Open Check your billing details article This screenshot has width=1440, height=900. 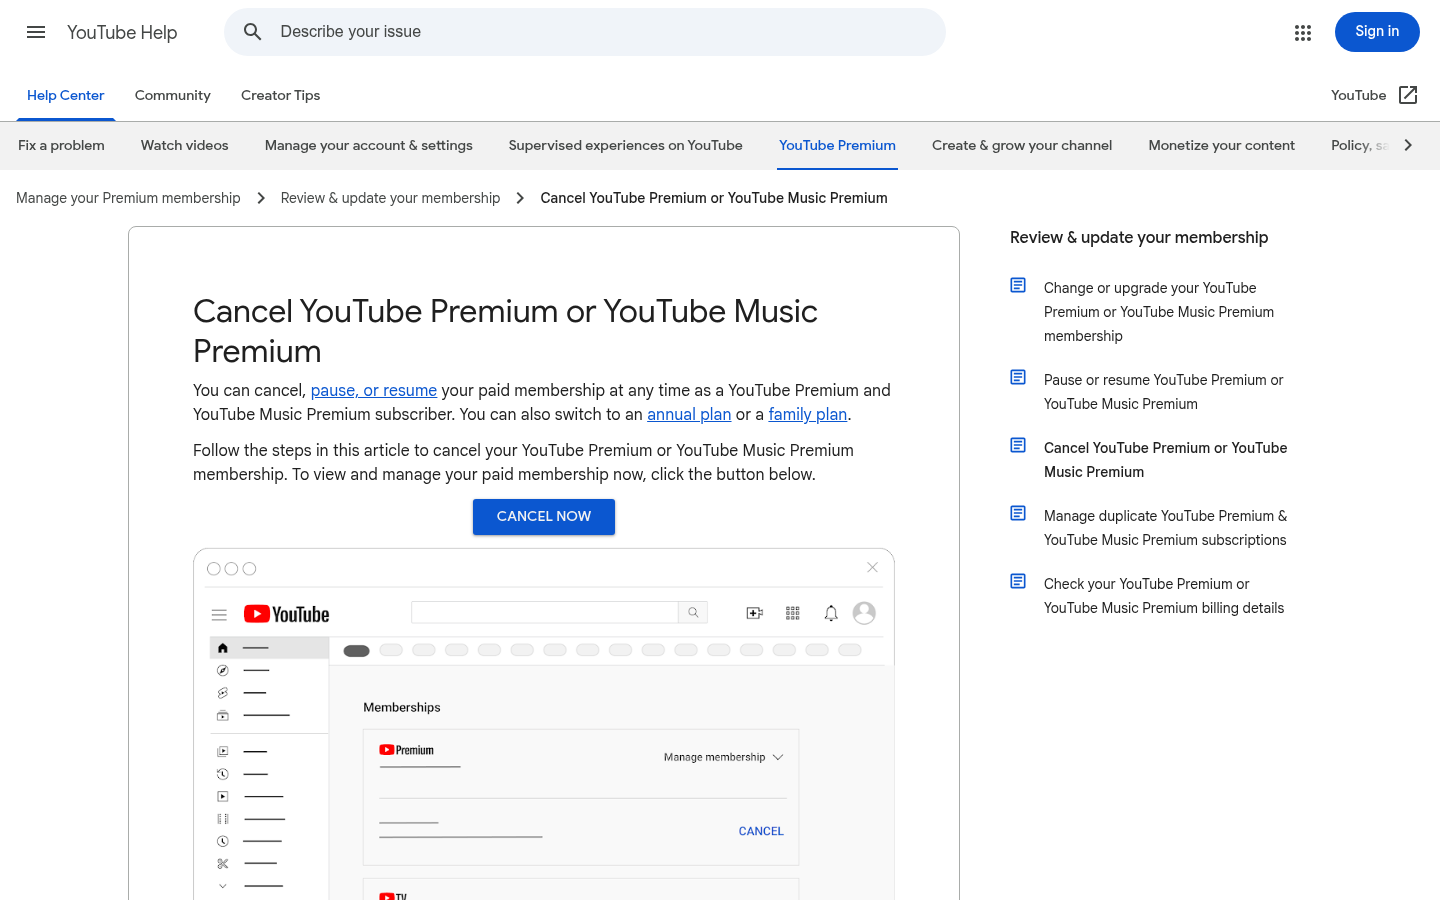point(1164,596)
